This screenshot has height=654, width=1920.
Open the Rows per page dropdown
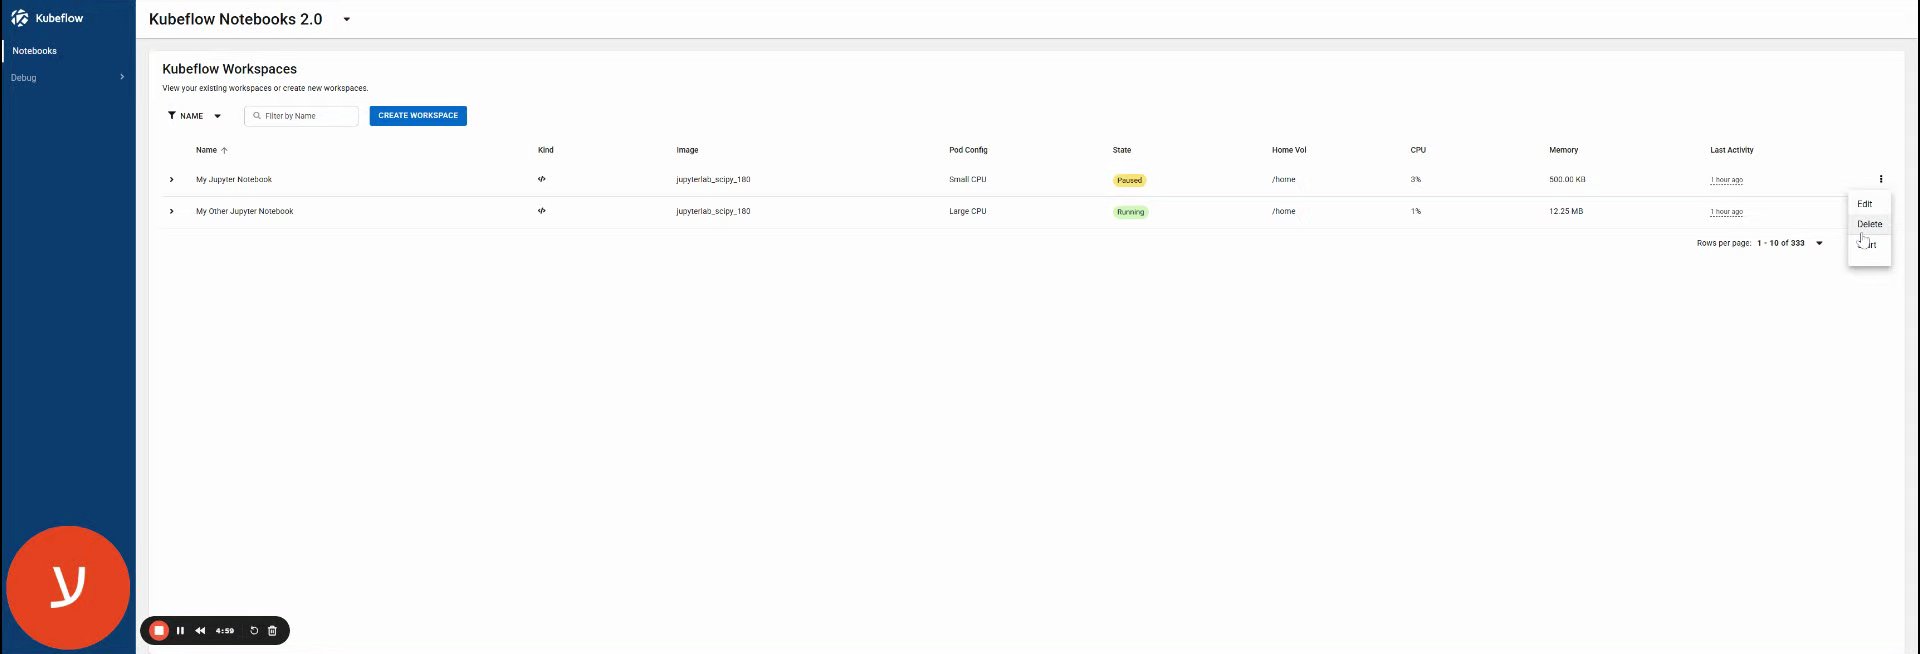1819,243
